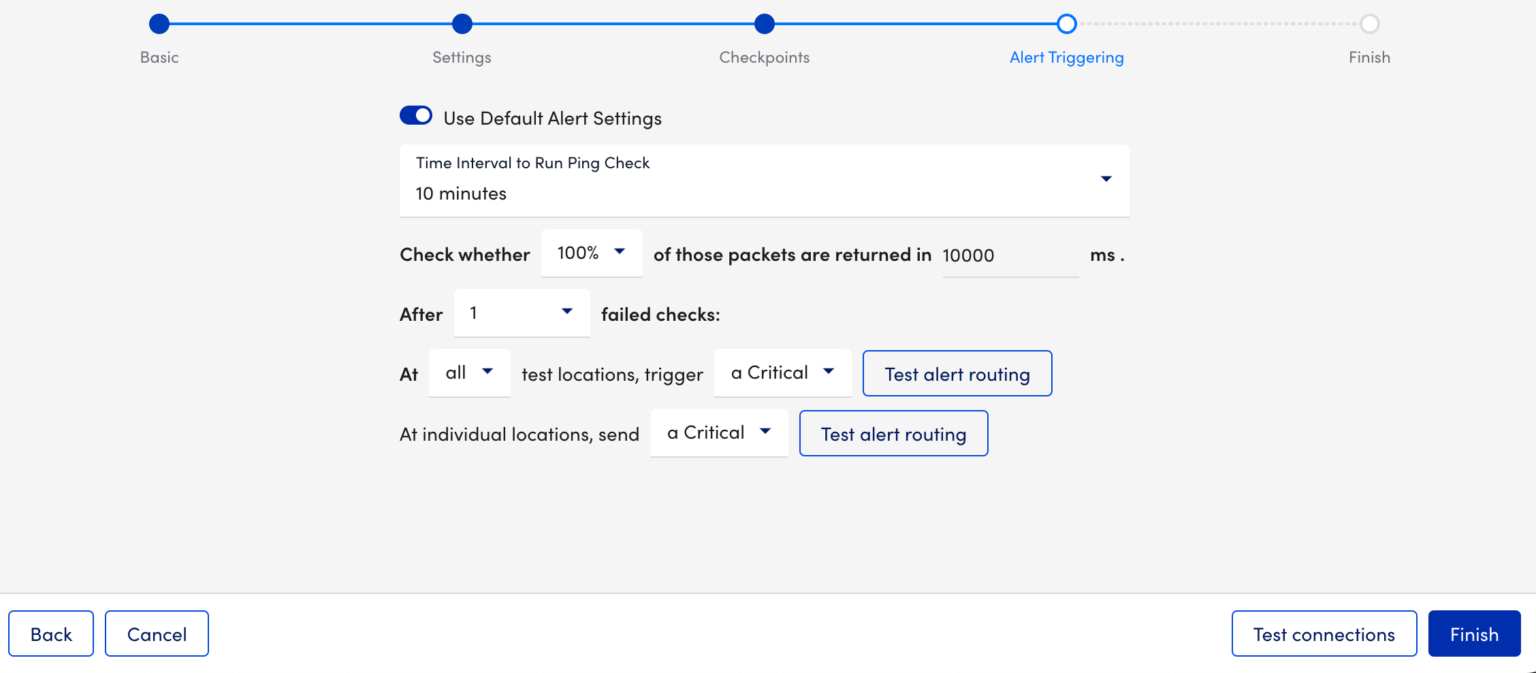Click the Settings step circle
Screen dimensions: 1536x673
click(462, 24)
